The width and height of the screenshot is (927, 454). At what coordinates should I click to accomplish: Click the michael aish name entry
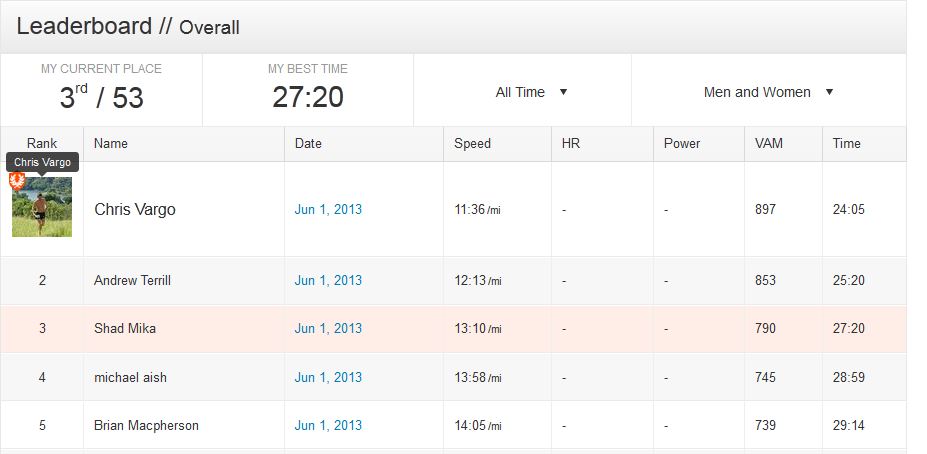130,377
